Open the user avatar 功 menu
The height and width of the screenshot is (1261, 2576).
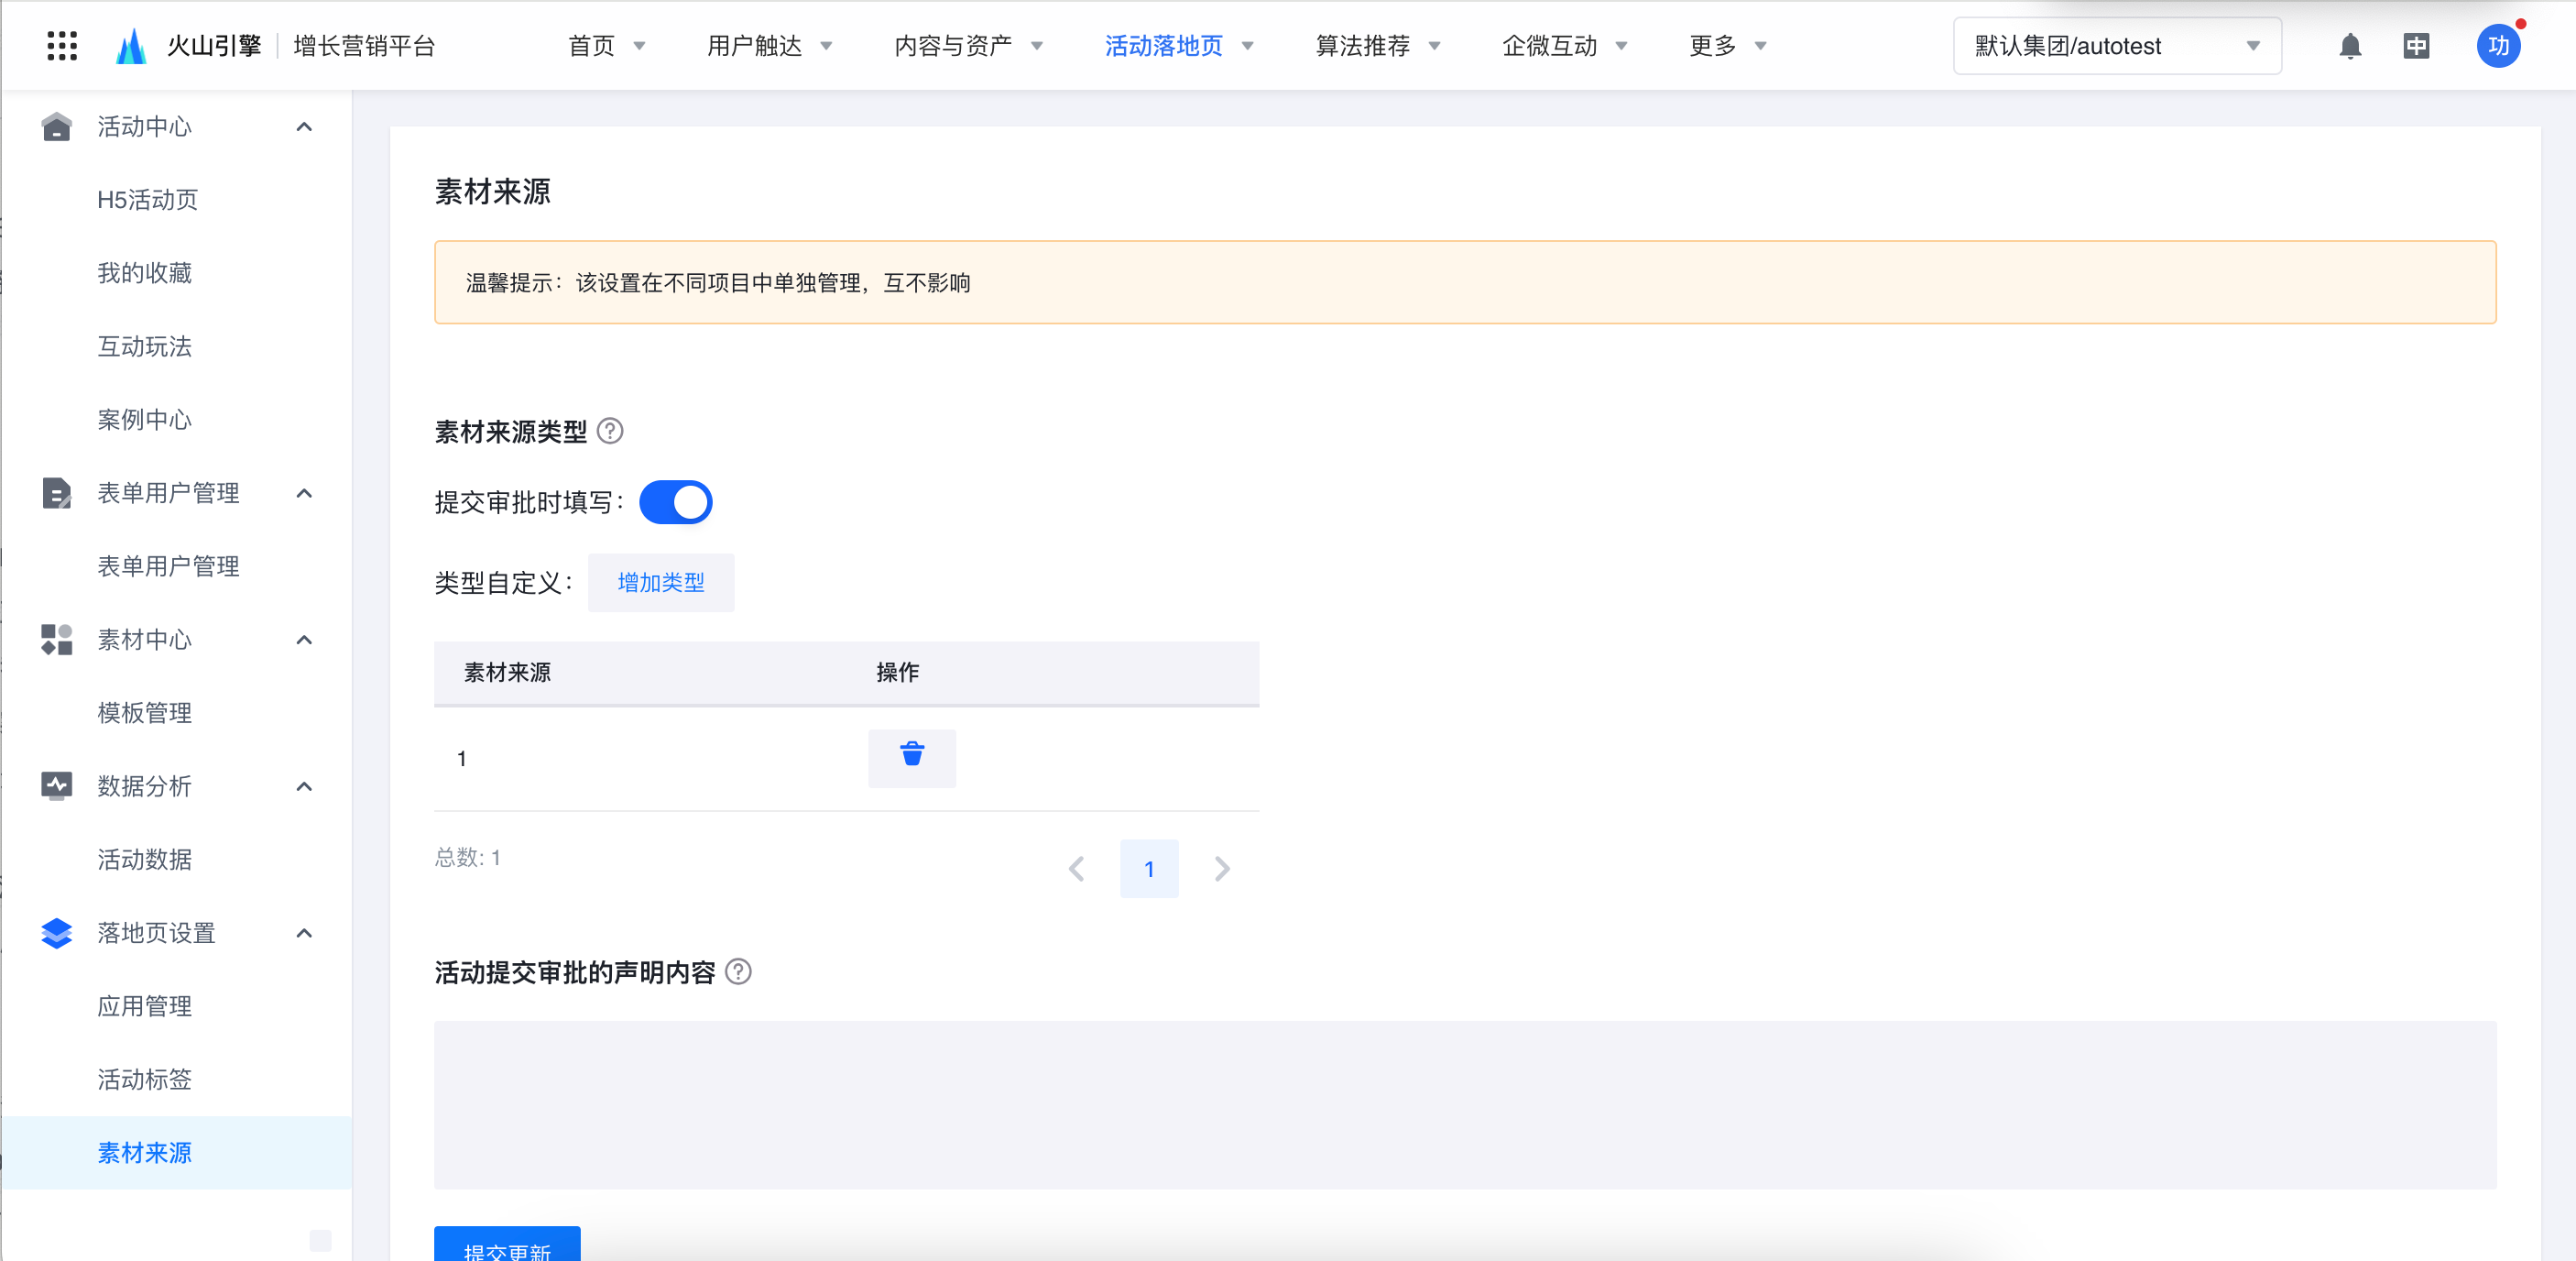2498,46
